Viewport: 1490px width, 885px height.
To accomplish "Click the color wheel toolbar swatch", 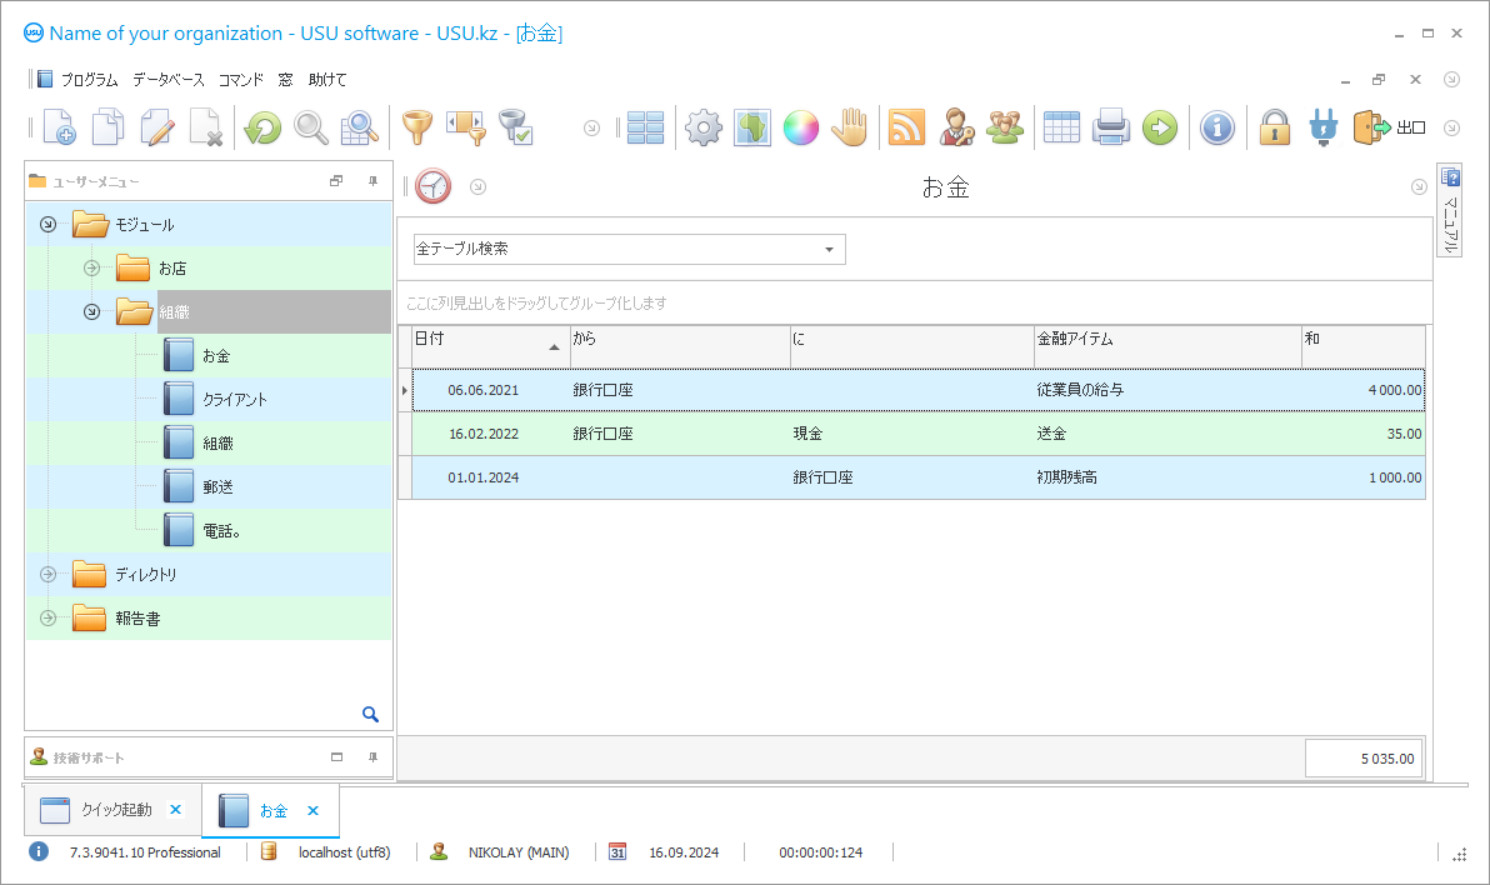I will tap(801, 127).
